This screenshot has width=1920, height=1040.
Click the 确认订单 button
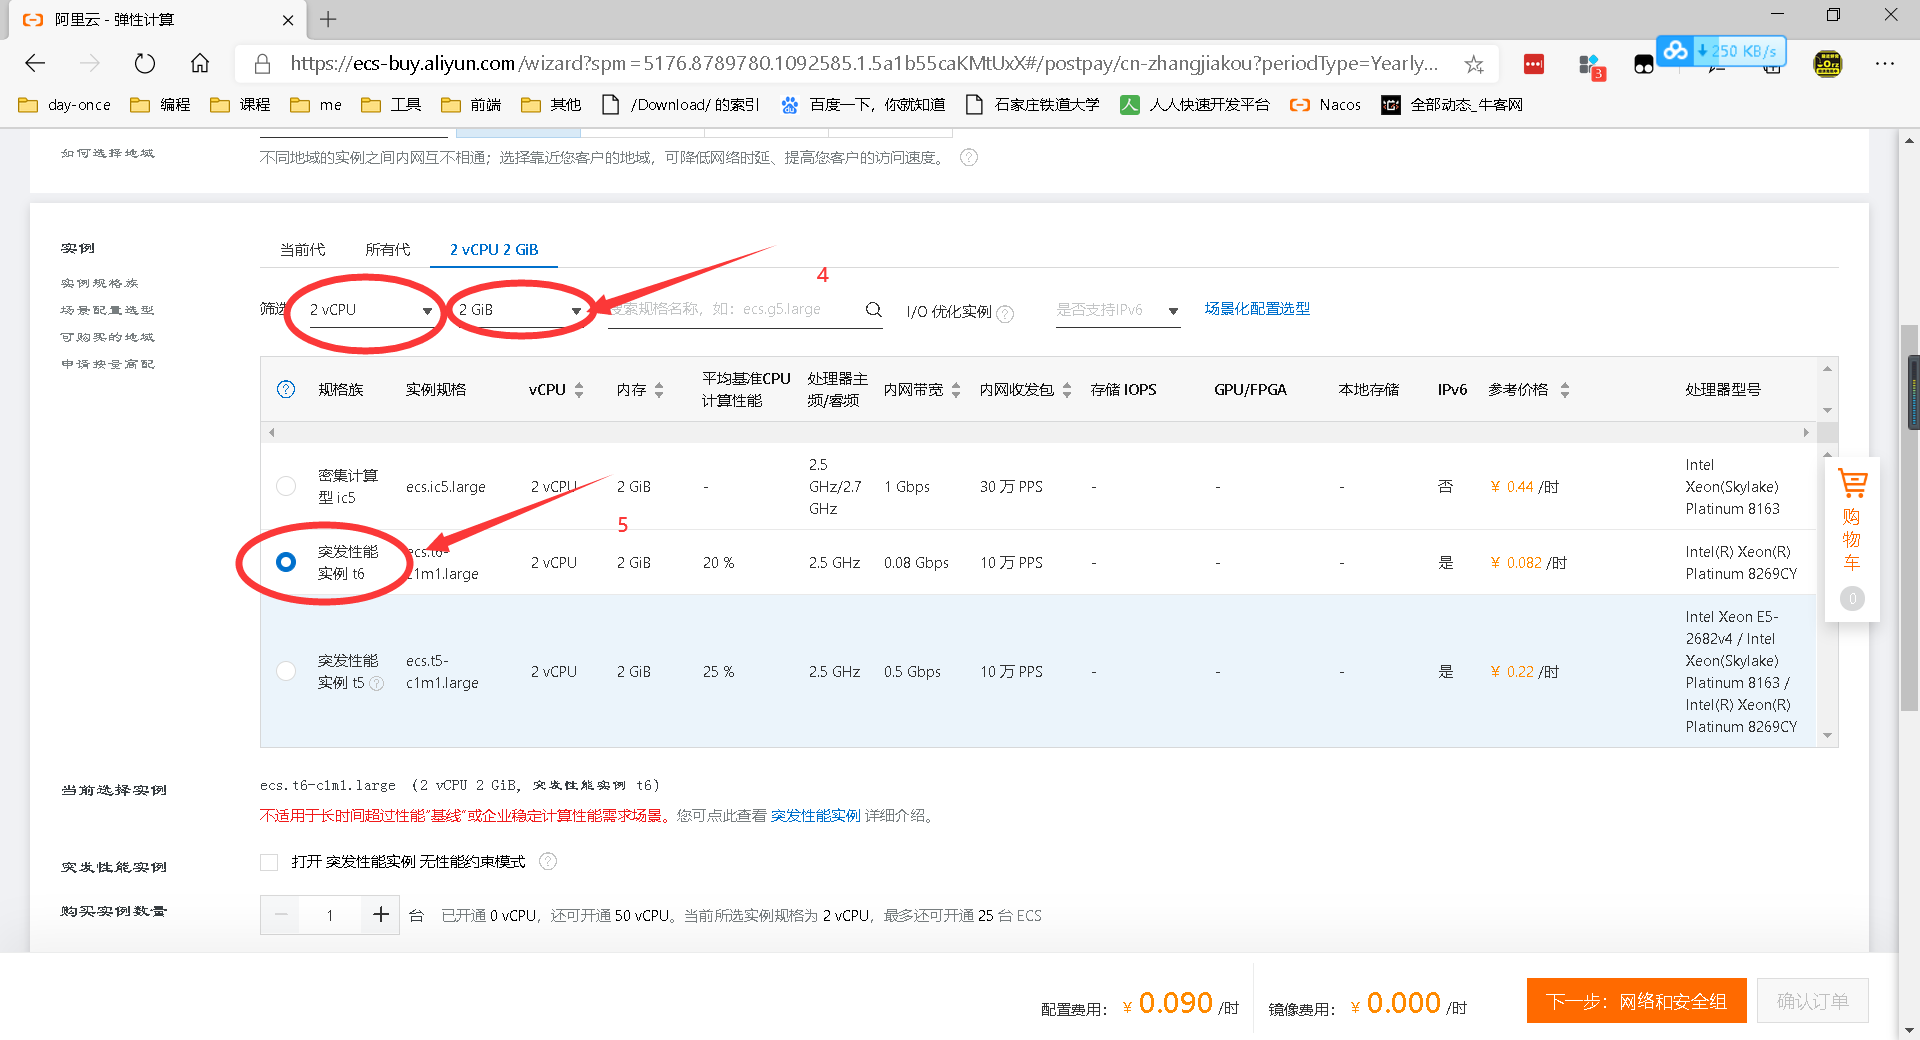click(1812, 1001)
